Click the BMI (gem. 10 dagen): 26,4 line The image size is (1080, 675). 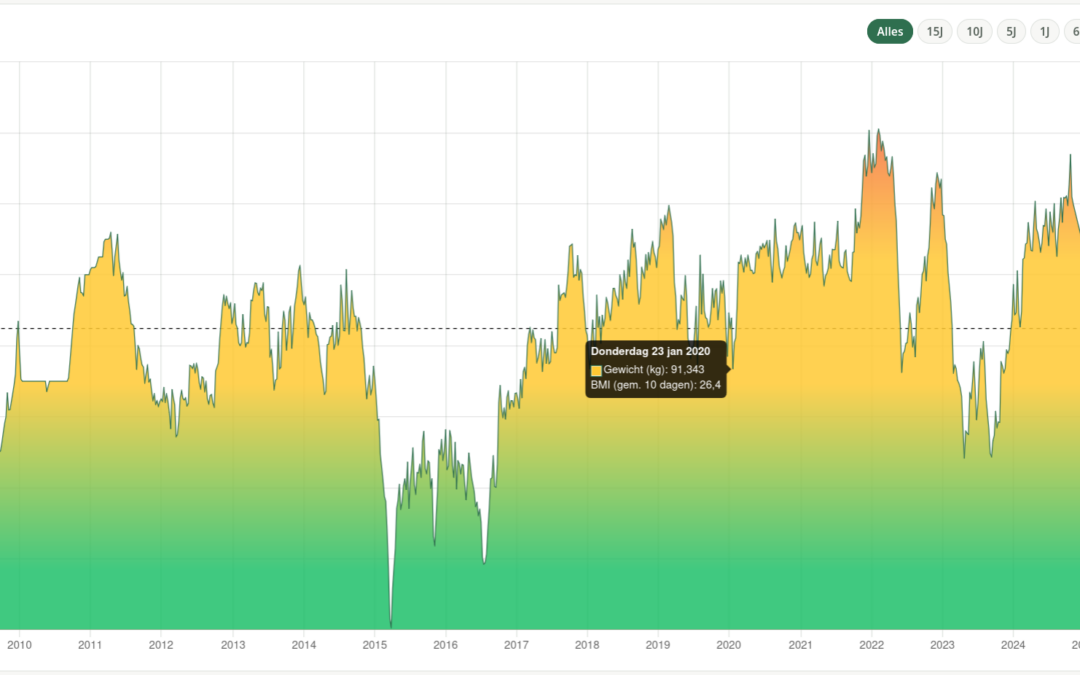pyautogui.click(x=656, y=385)
